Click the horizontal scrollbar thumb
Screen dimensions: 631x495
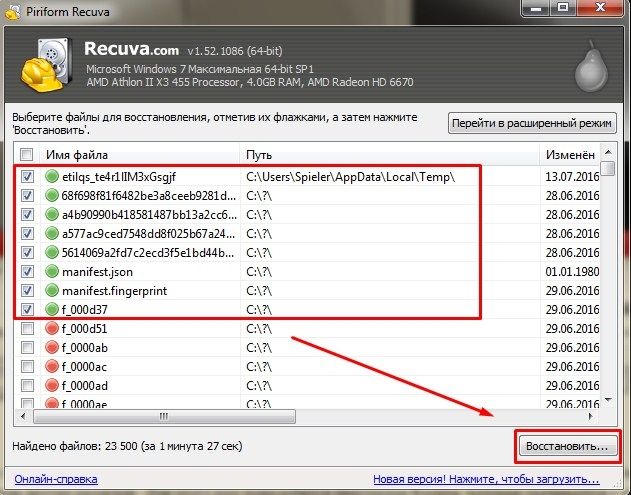click(164, 416)
